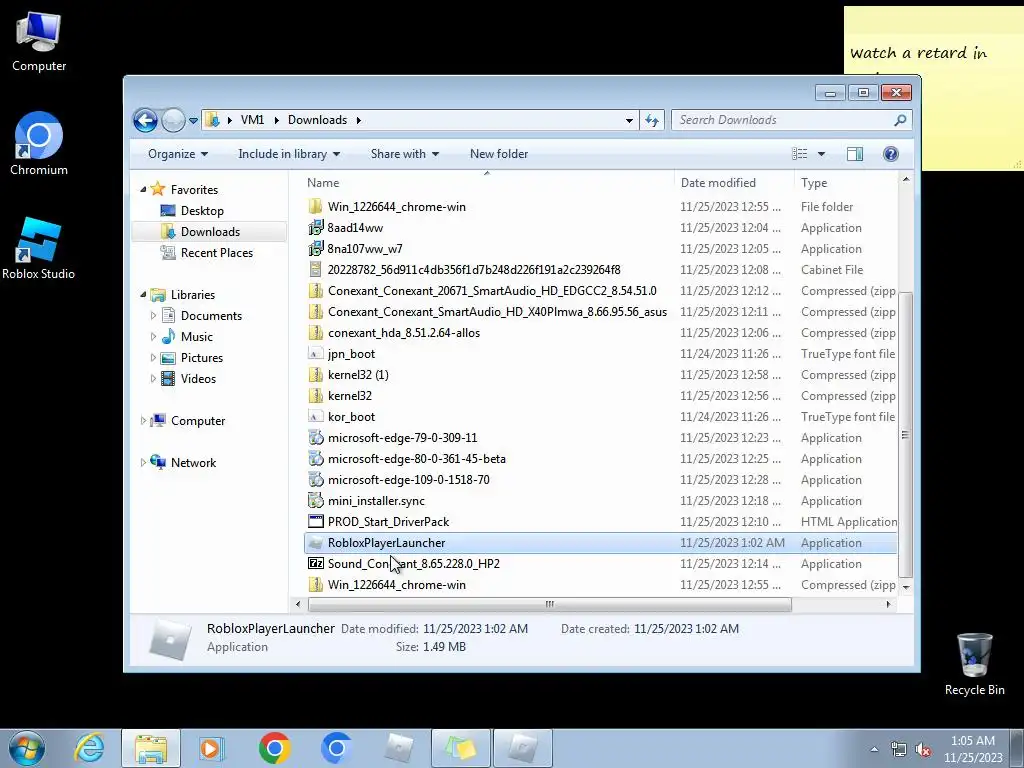The height and width of the screenshot is (768, 1024).
Task: Open the Roblox Studio desktop shortcut
Action: click(39, 248)
